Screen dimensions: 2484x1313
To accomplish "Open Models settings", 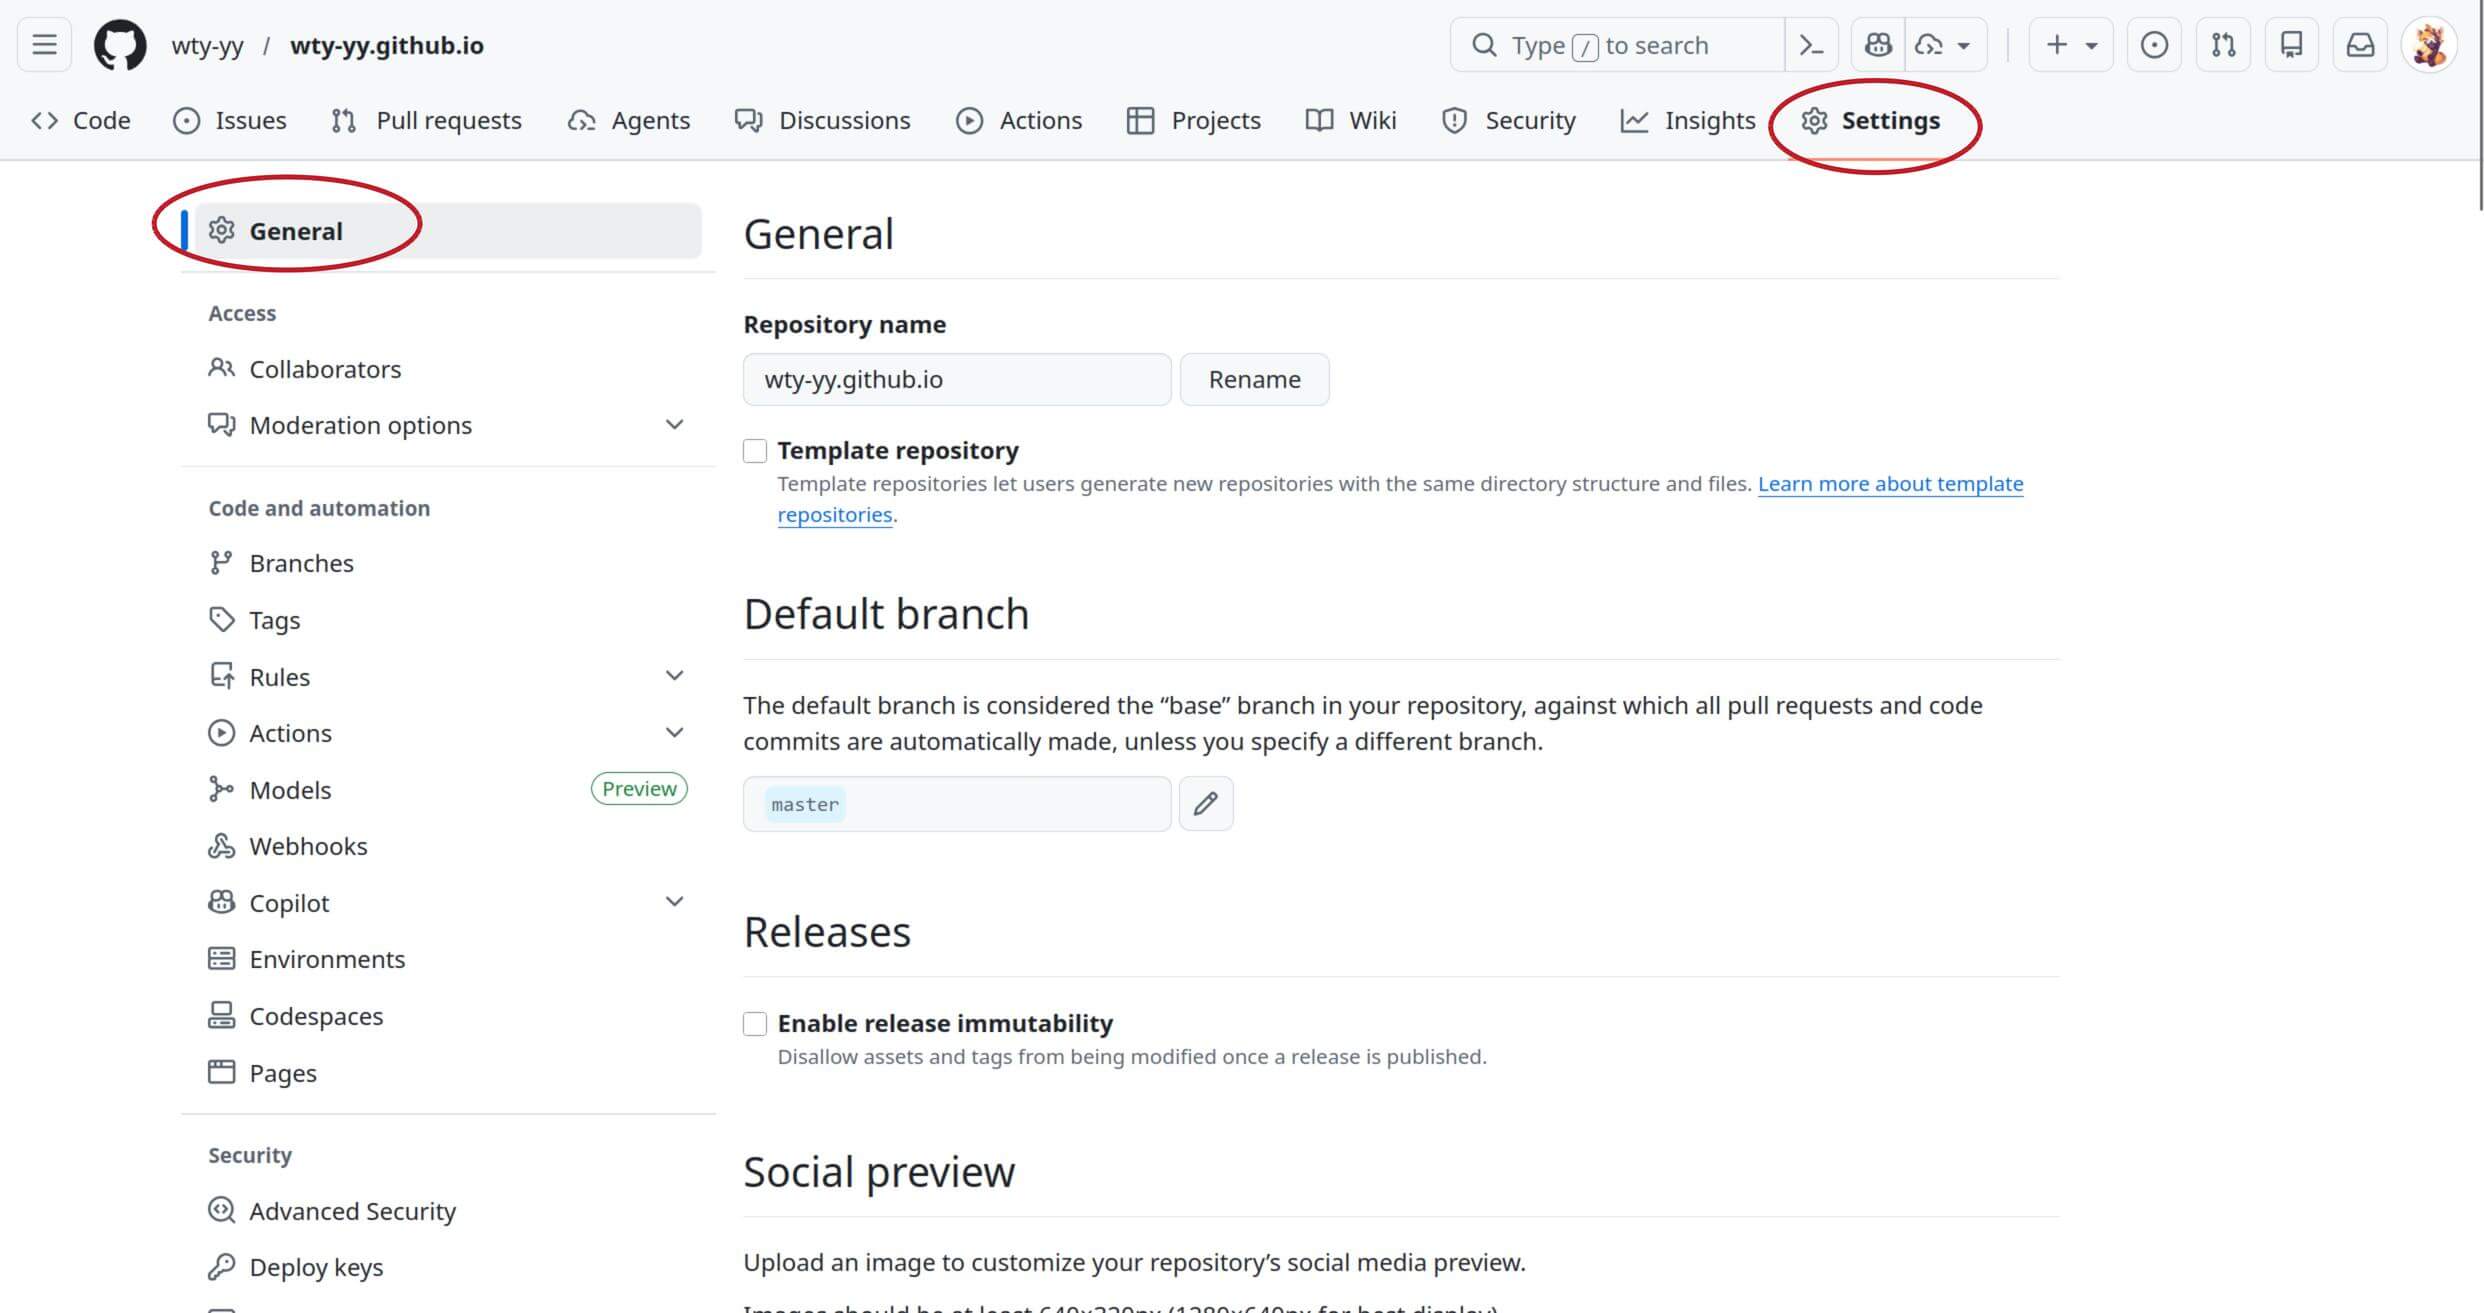I will pyautogui.click(x=448, y=790).
